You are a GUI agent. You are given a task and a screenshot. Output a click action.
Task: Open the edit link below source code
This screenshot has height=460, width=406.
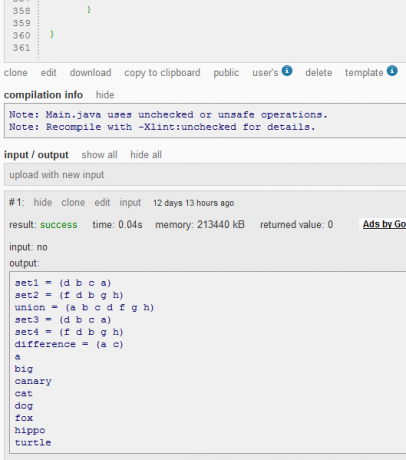tap(48, 73)
